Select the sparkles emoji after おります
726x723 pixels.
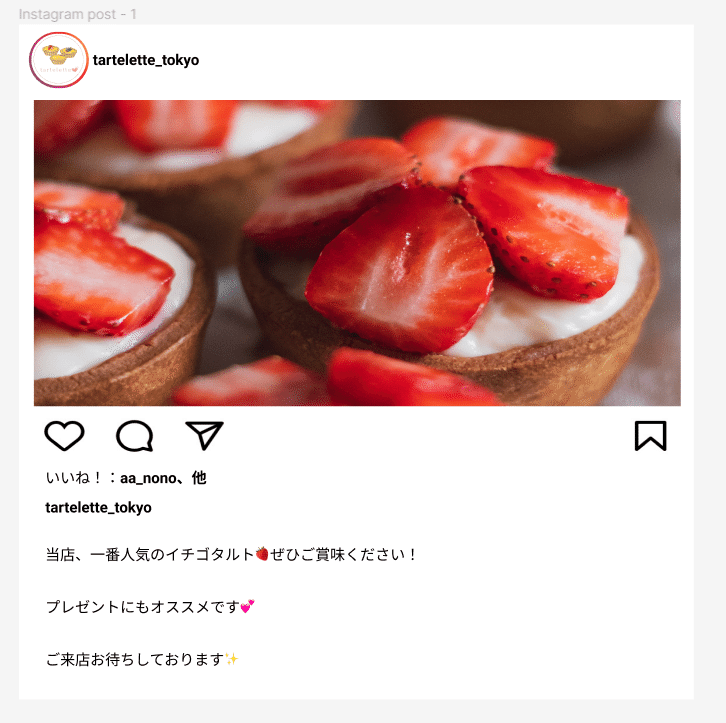(232, 659)
